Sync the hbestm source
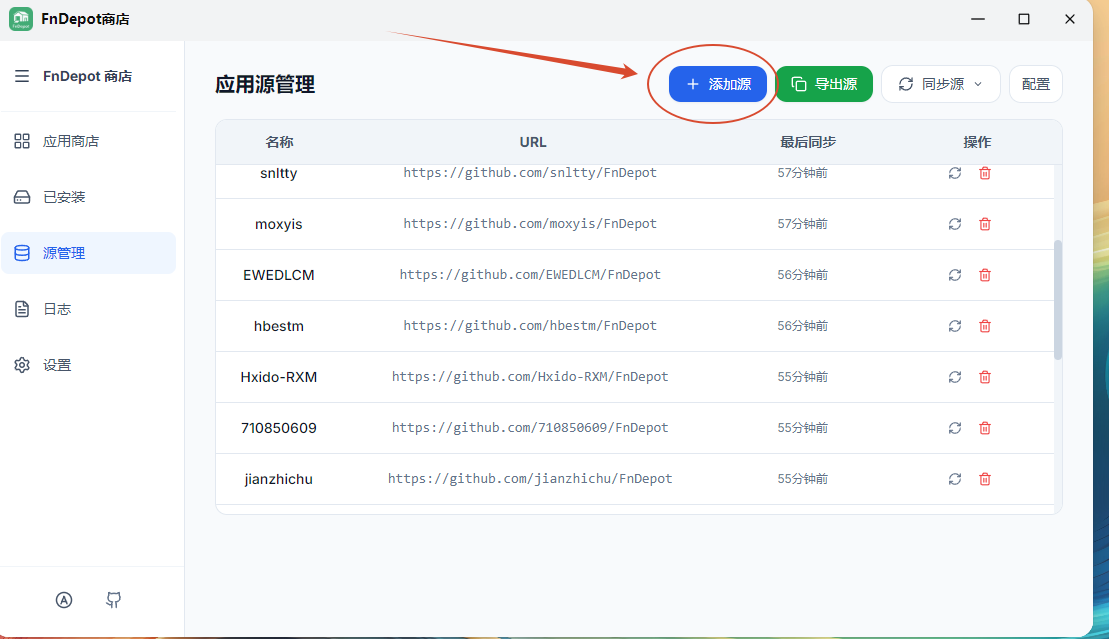The height and width of the screenshot is (639, 1109). [955, 326]
